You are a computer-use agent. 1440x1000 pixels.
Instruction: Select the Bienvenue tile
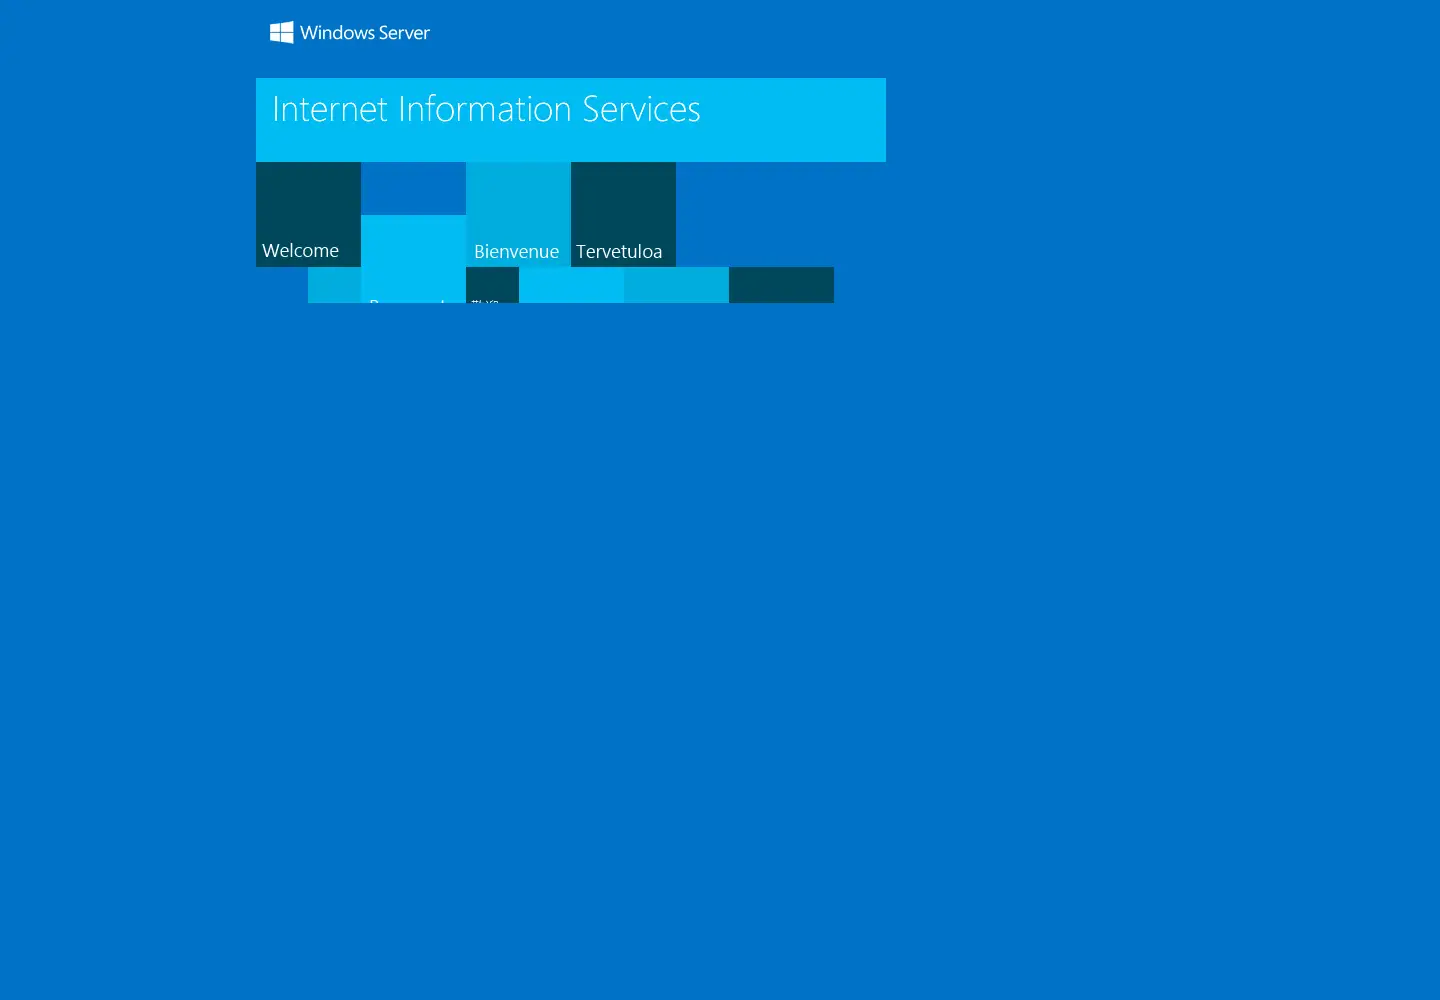pyautogui.click(x=518, y=214)
